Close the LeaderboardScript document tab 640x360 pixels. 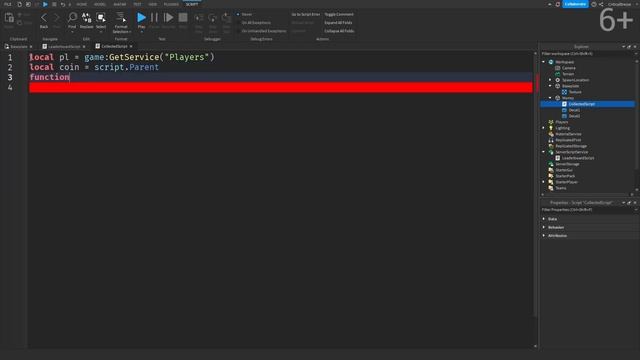point(84,47)
